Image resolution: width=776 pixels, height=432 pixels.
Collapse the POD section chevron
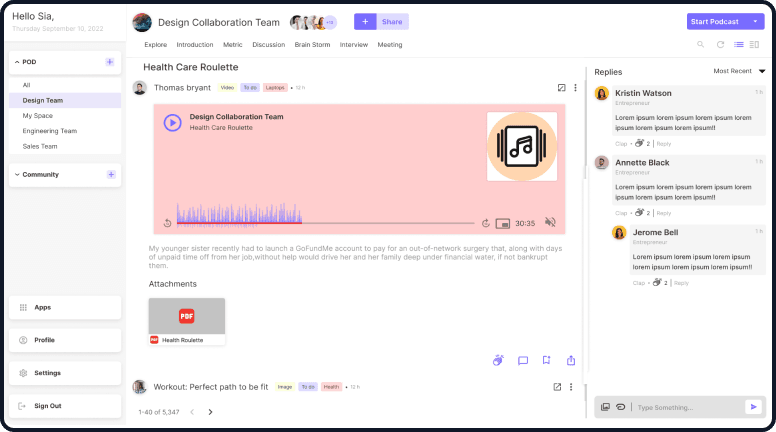[x=17, y=62]
